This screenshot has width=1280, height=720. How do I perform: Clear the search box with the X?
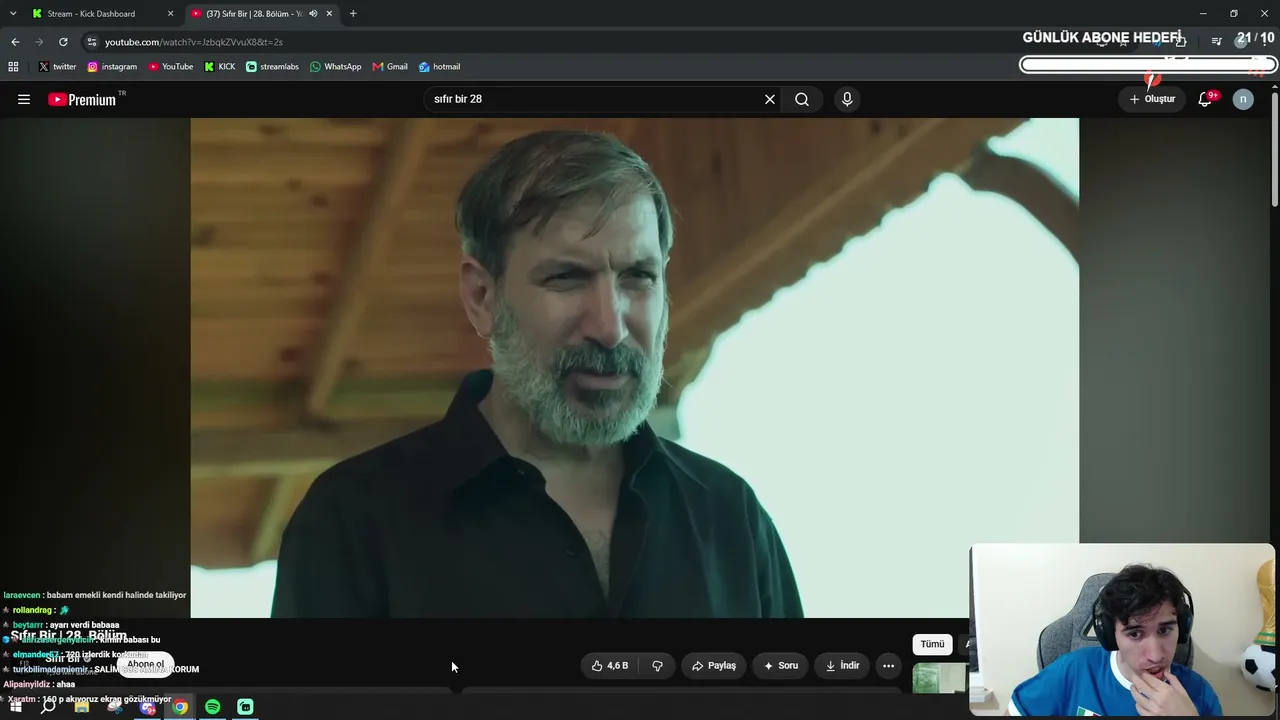click(770, 99)
